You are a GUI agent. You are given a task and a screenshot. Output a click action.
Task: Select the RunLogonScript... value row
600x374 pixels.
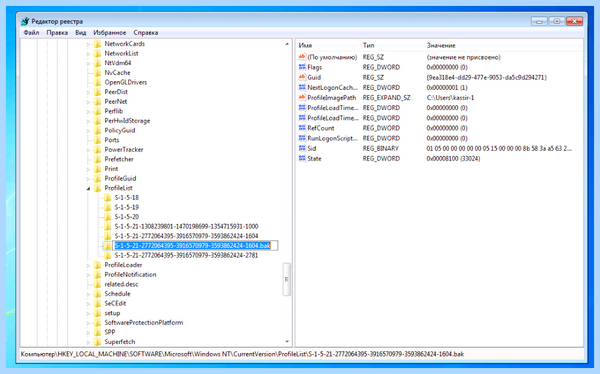coord(440,138)
